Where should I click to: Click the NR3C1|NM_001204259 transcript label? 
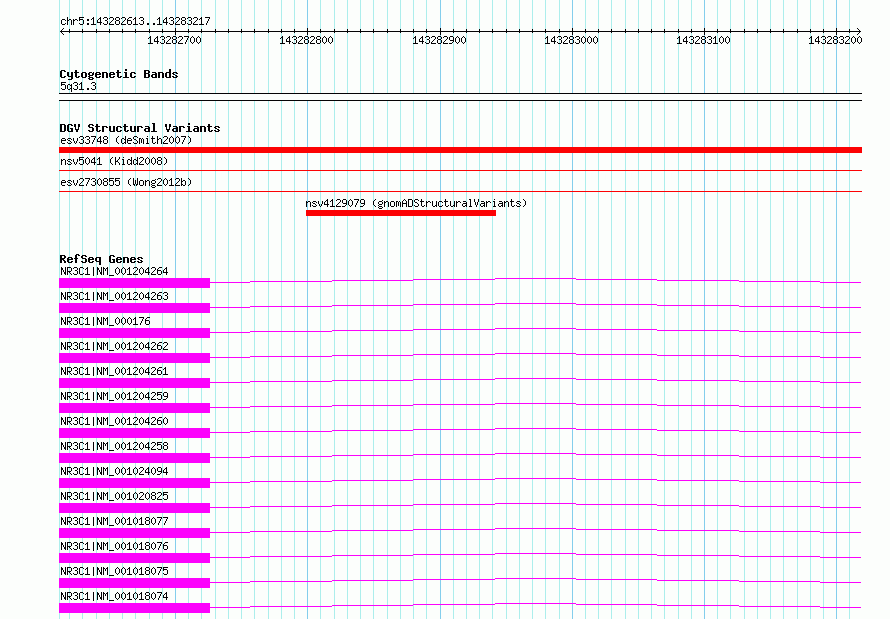(x=114, y=396)
